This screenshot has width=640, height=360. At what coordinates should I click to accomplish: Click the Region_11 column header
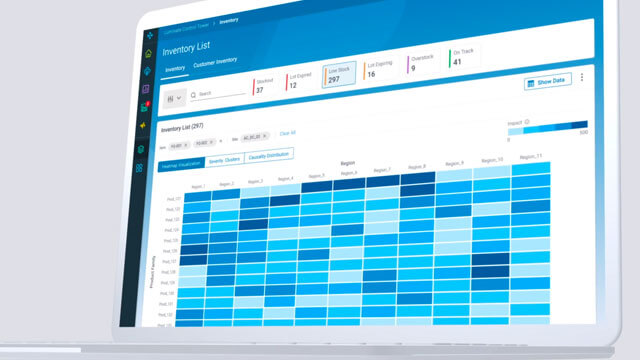tap(531, 156)
